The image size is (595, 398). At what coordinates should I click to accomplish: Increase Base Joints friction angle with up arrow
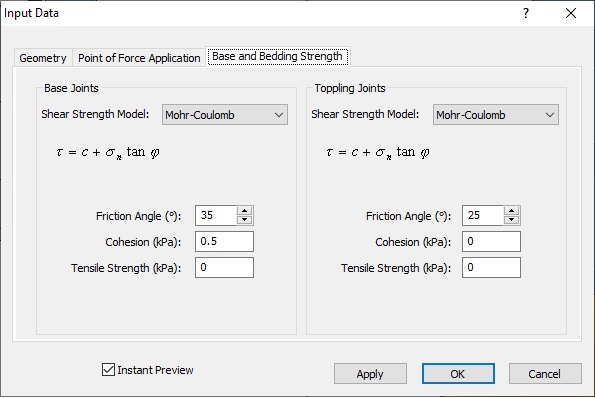tap(245, 211)
